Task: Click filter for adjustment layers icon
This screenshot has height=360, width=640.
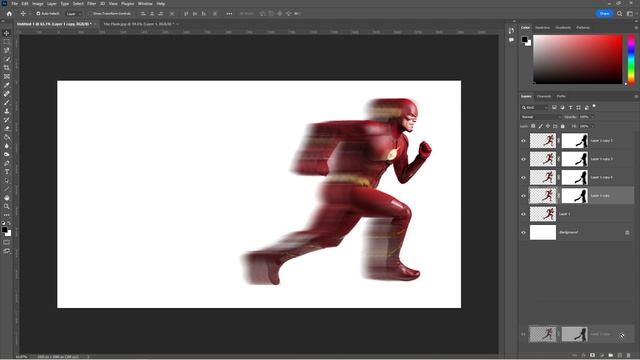Action: point(562,107)
